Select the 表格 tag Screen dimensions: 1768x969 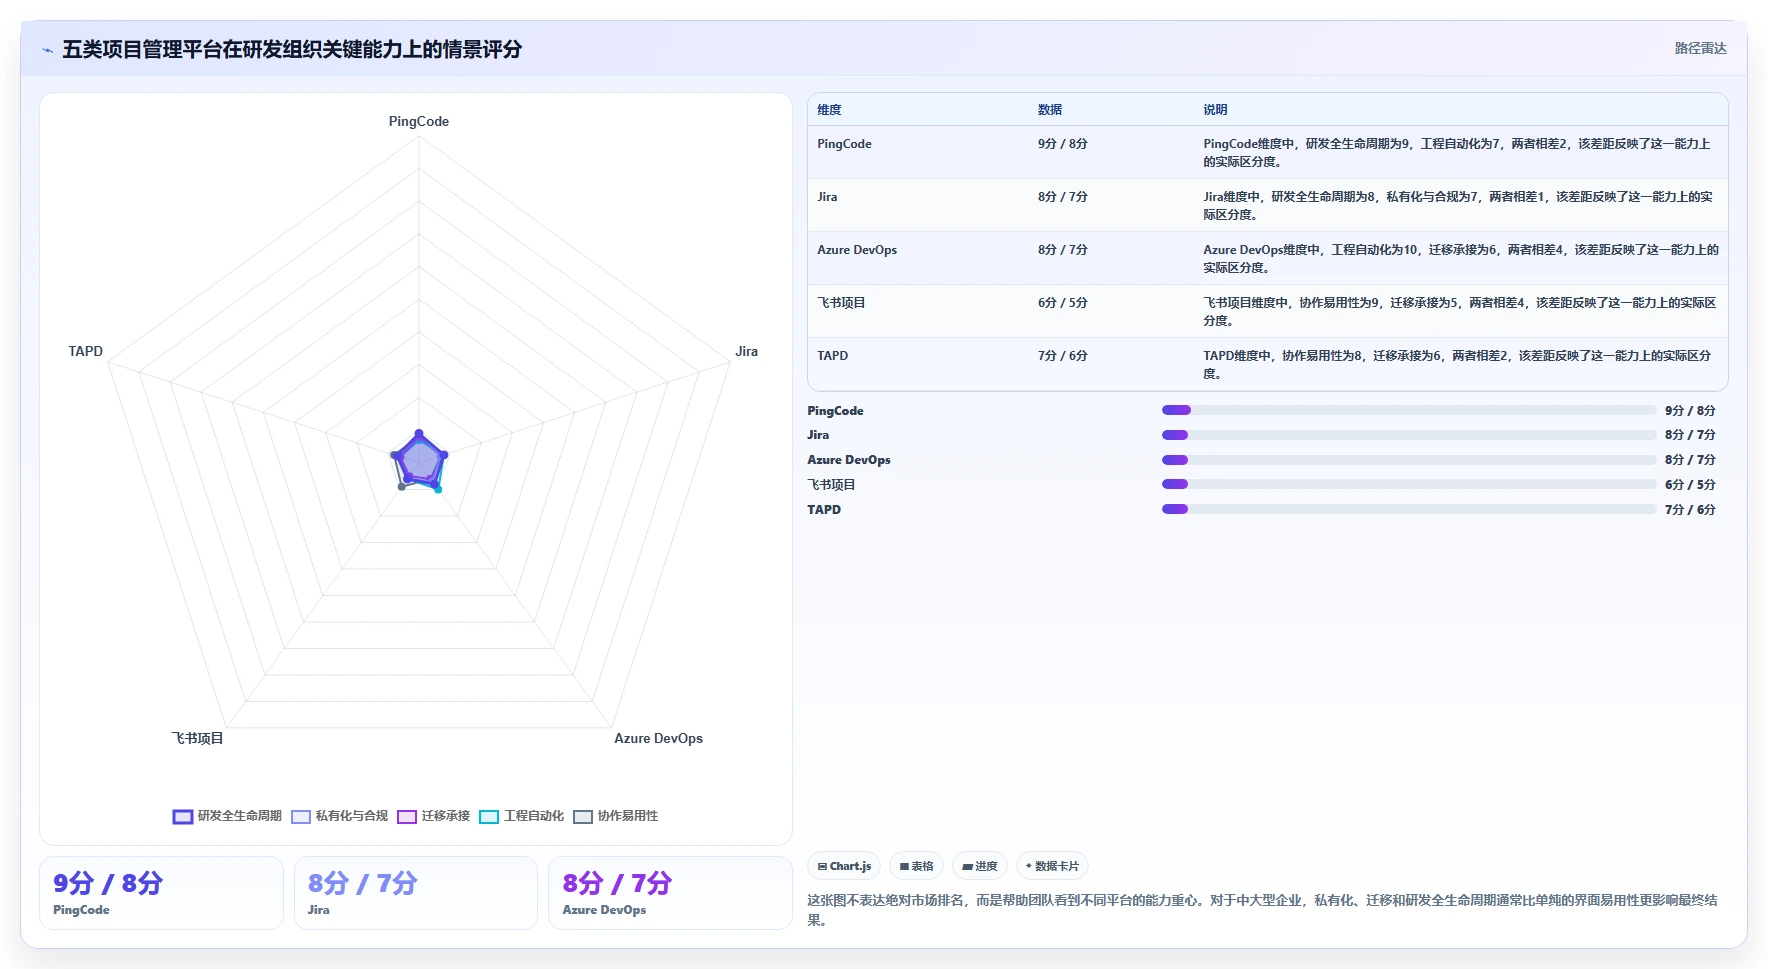[x=916, y=866]
